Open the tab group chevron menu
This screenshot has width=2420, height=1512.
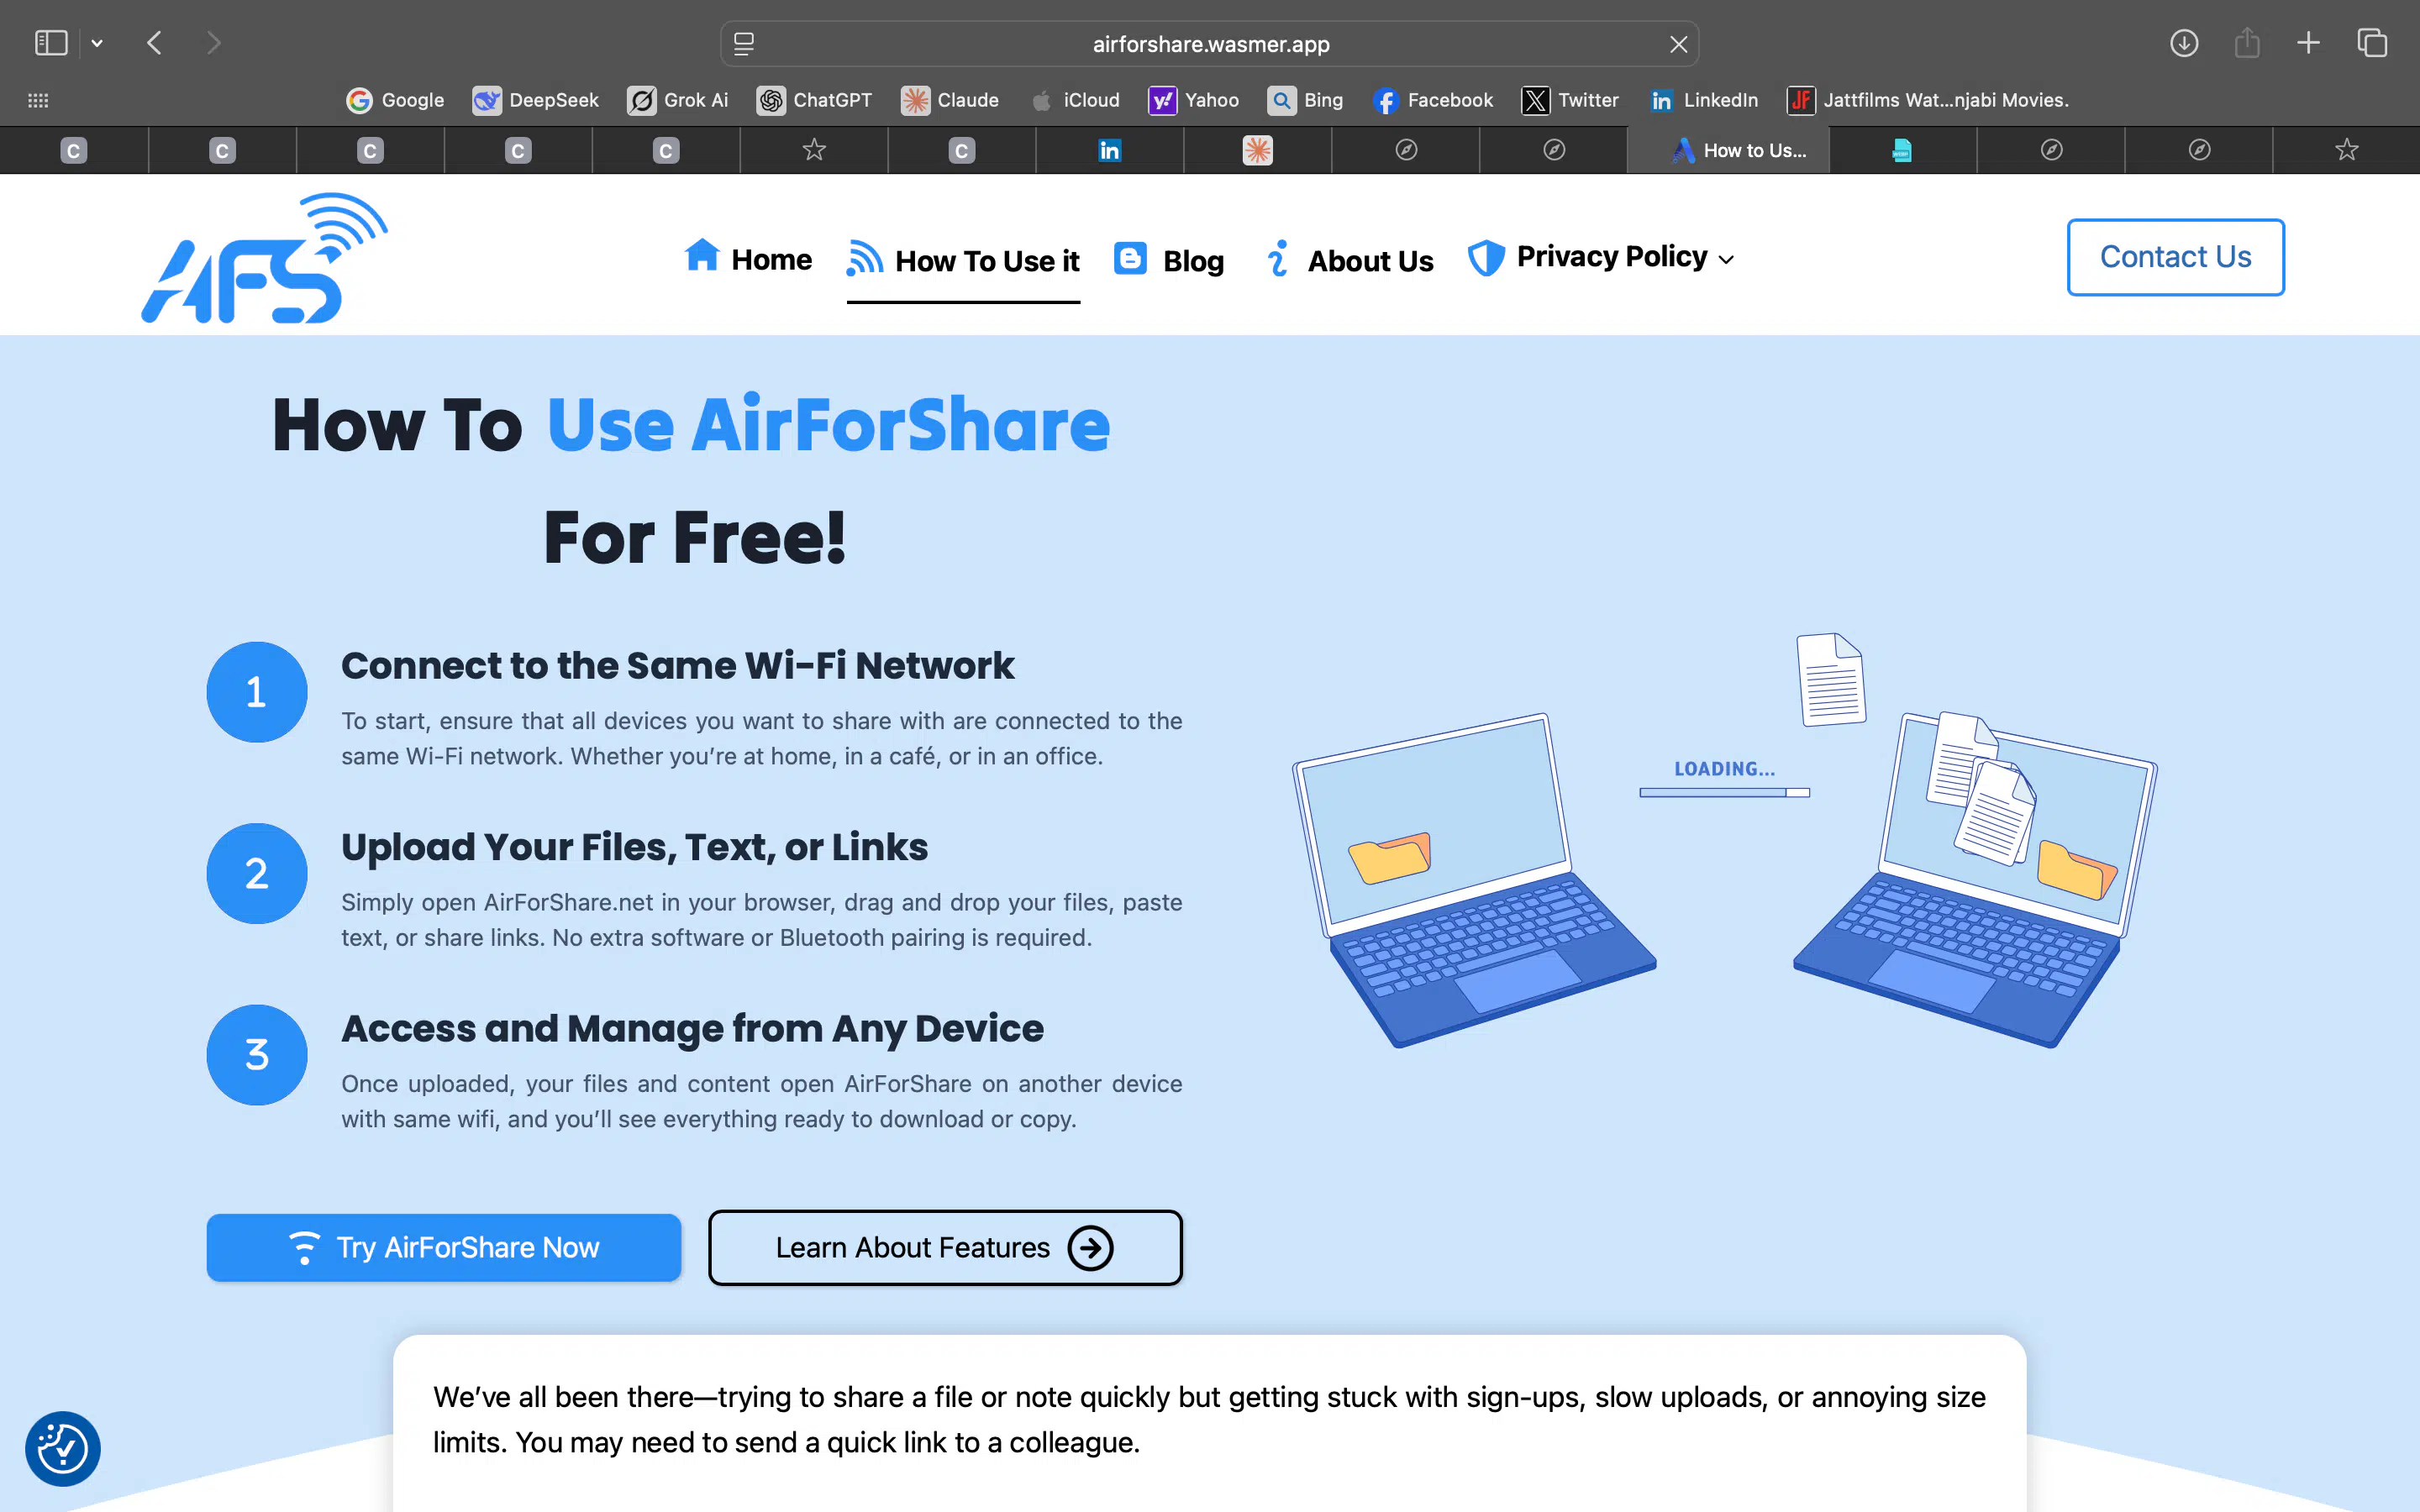[97, 43]
